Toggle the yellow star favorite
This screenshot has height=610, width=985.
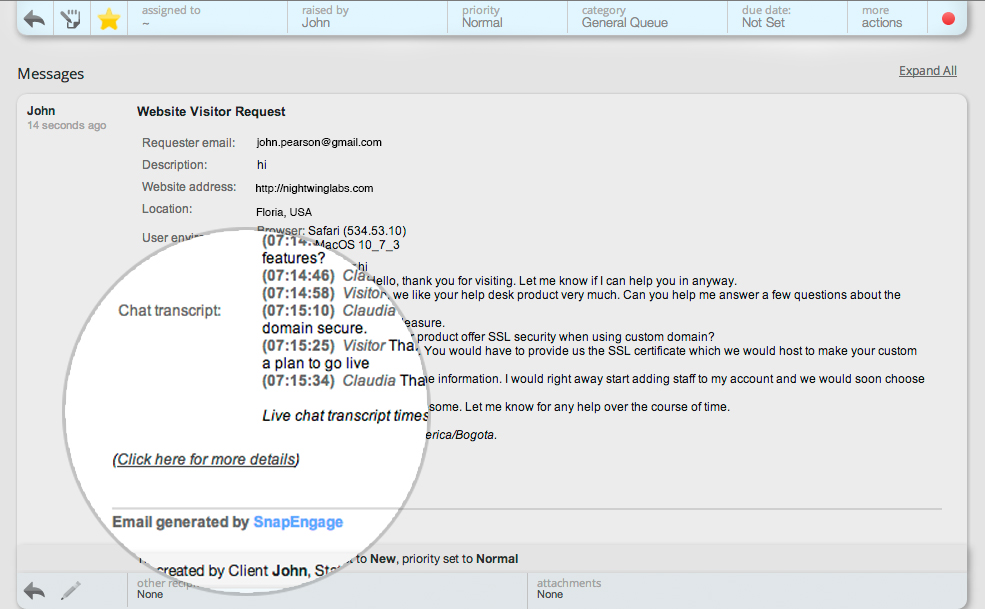click(109, 19)
